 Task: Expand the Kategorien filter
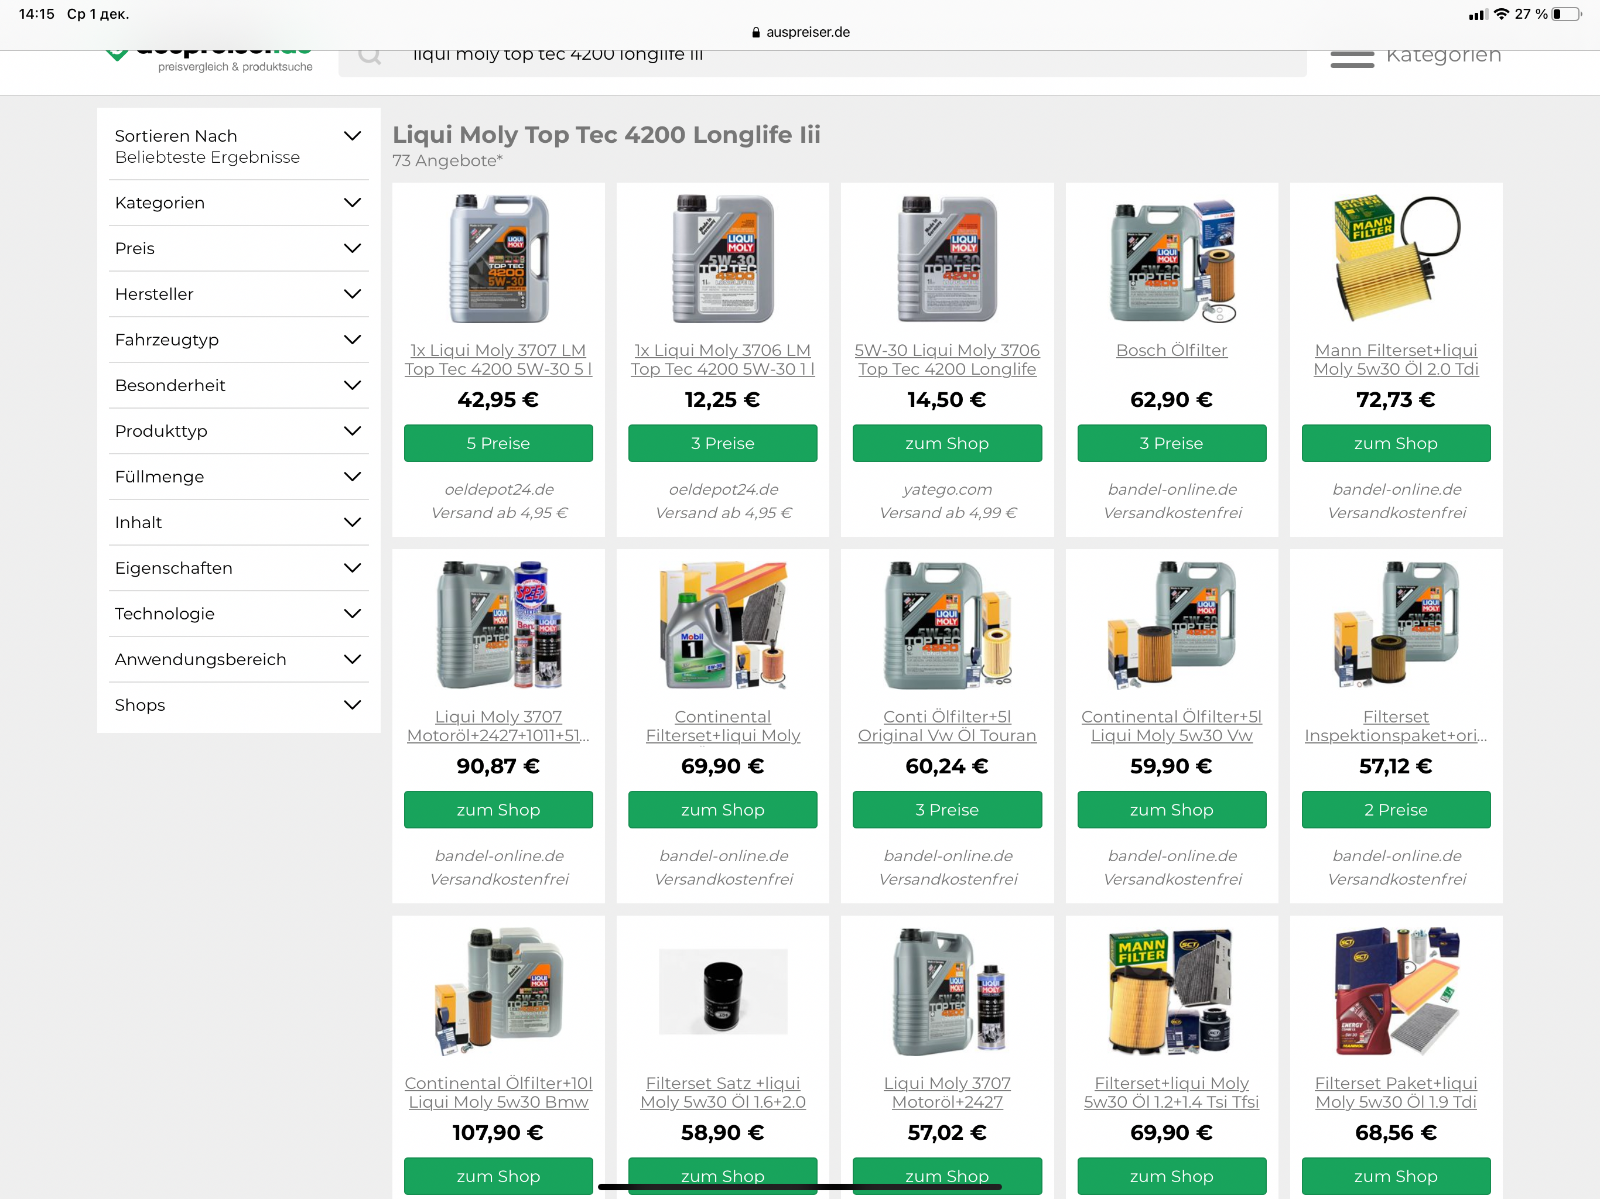point(238,203)
